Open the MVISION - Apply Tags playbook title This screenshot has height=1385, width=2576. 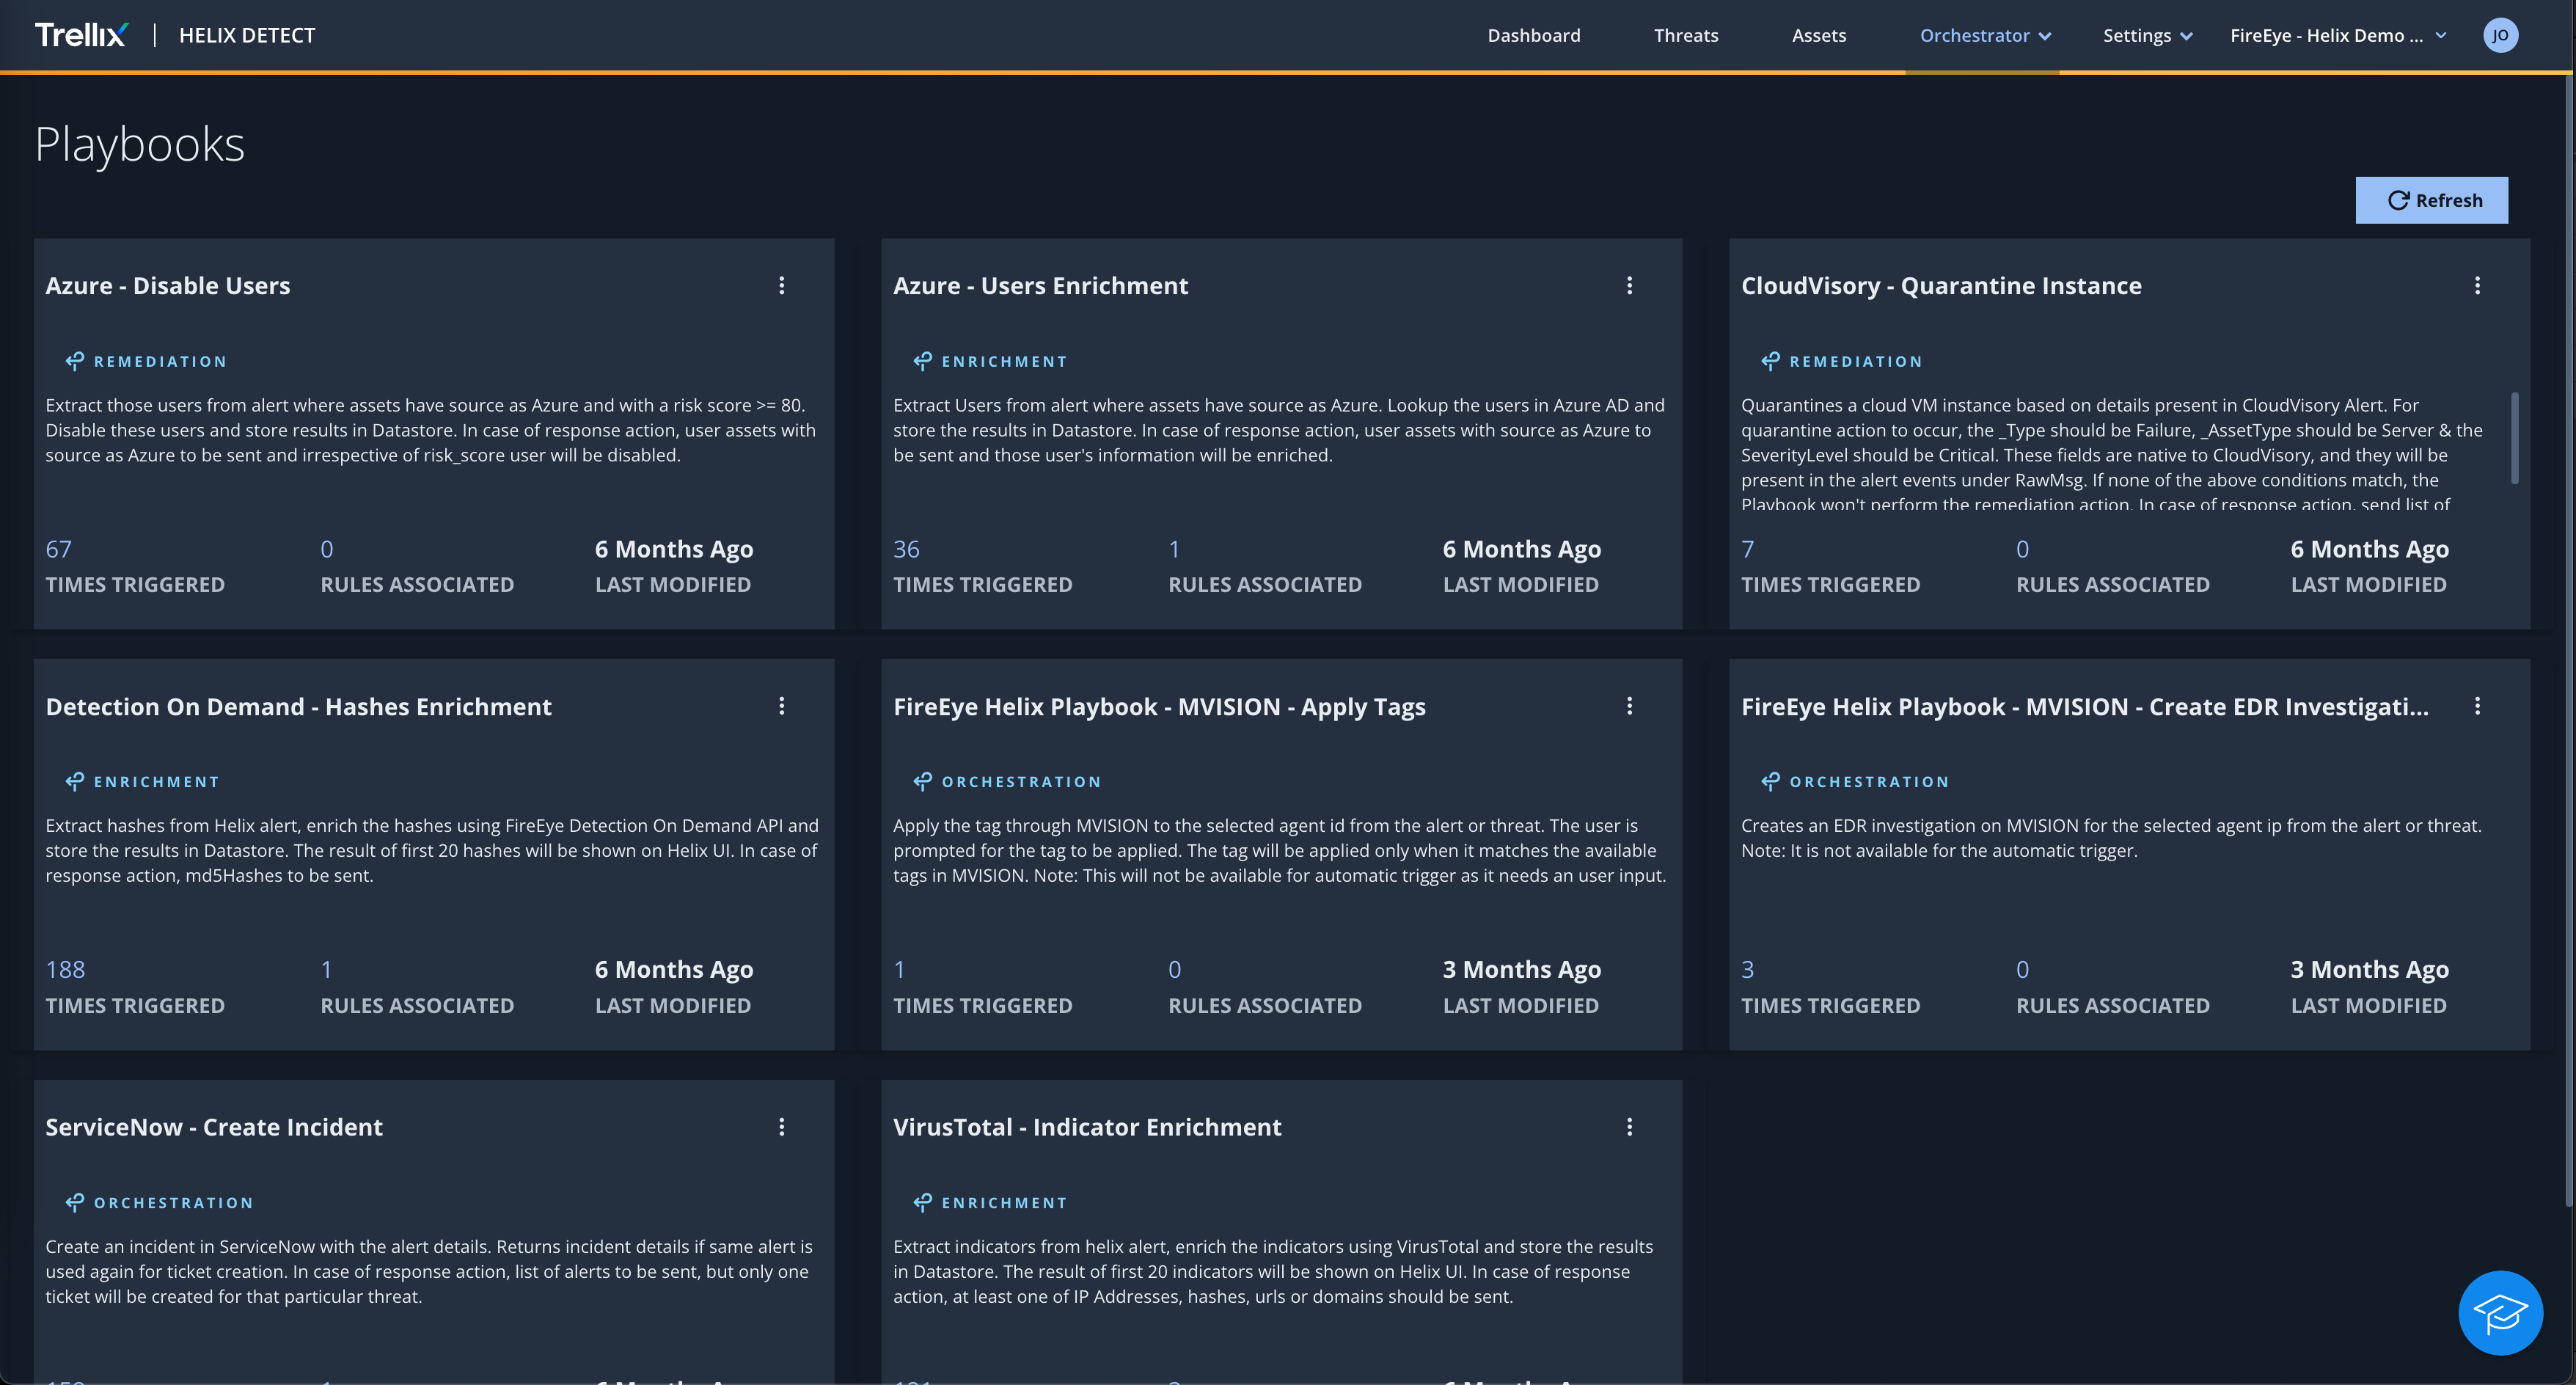pos(1159,707)
